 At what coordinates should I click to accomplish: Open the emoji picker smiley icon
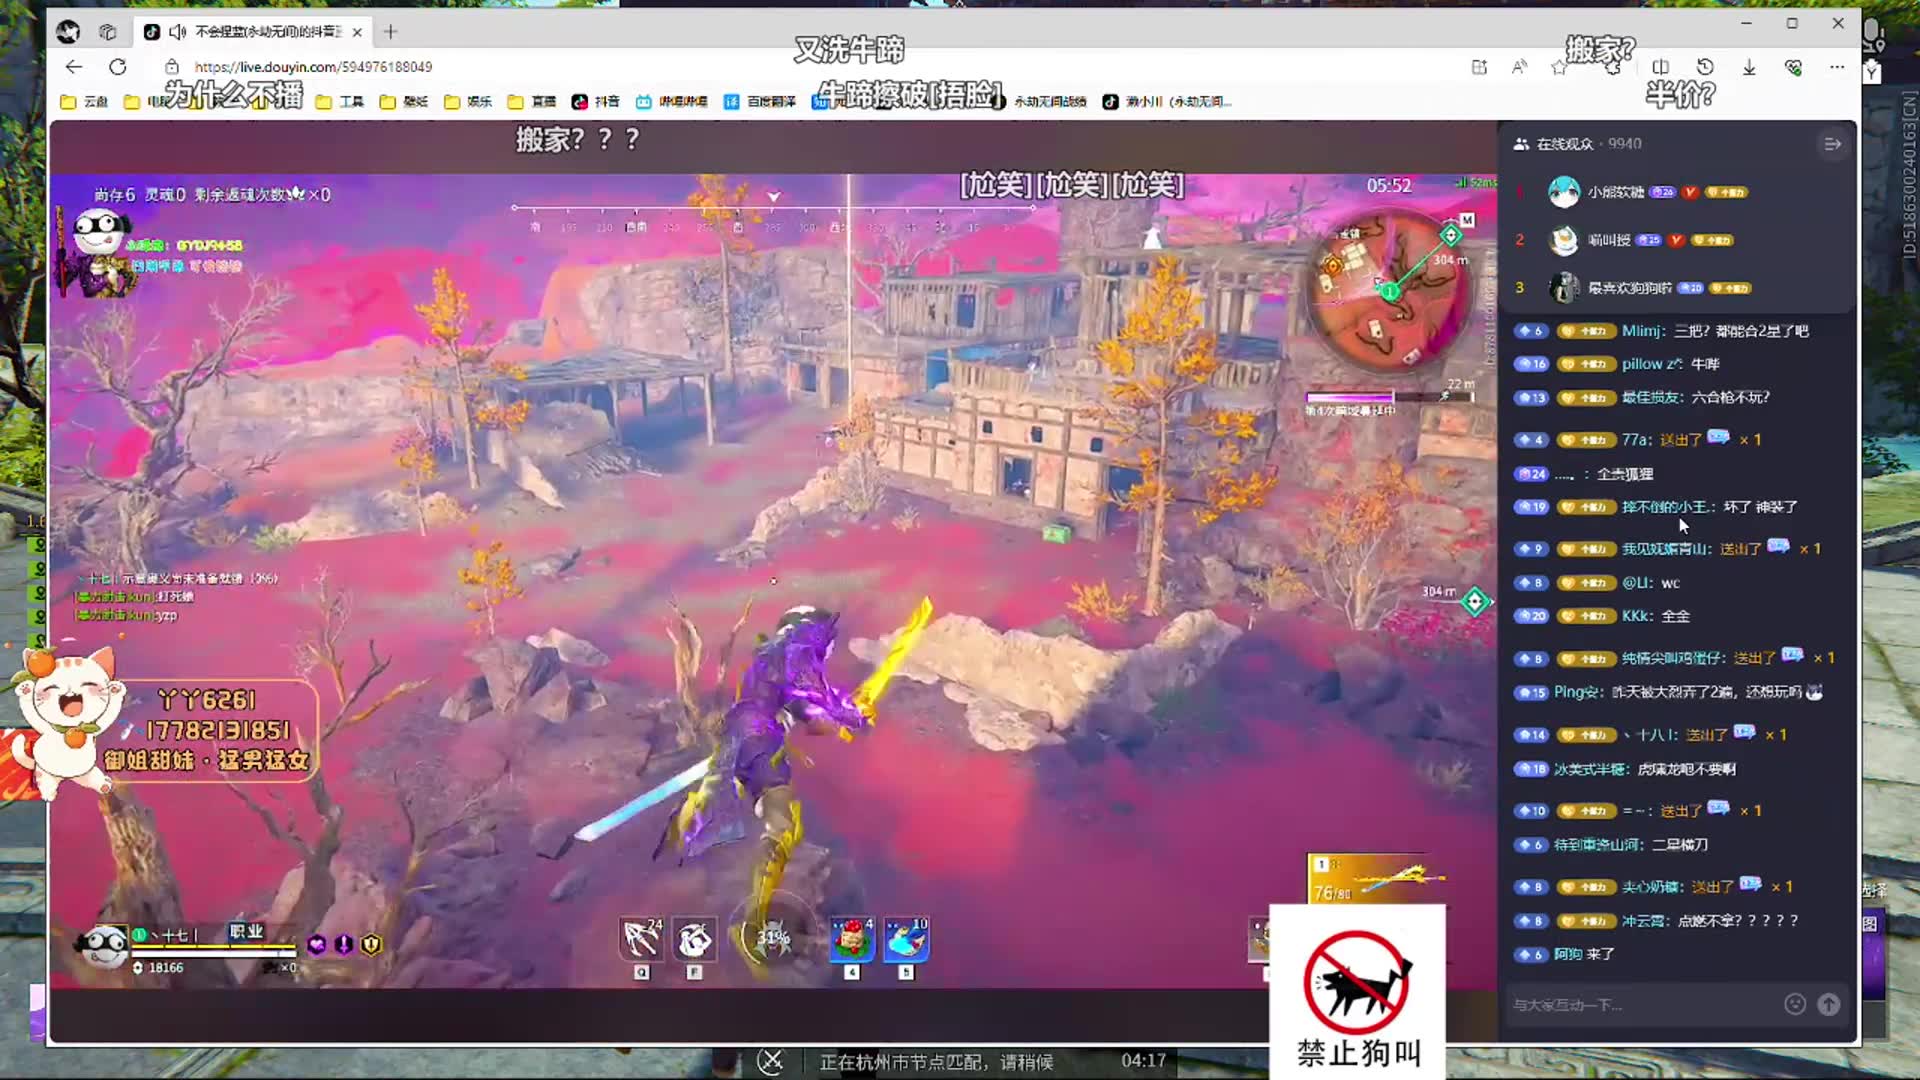click(1795, 1004)
